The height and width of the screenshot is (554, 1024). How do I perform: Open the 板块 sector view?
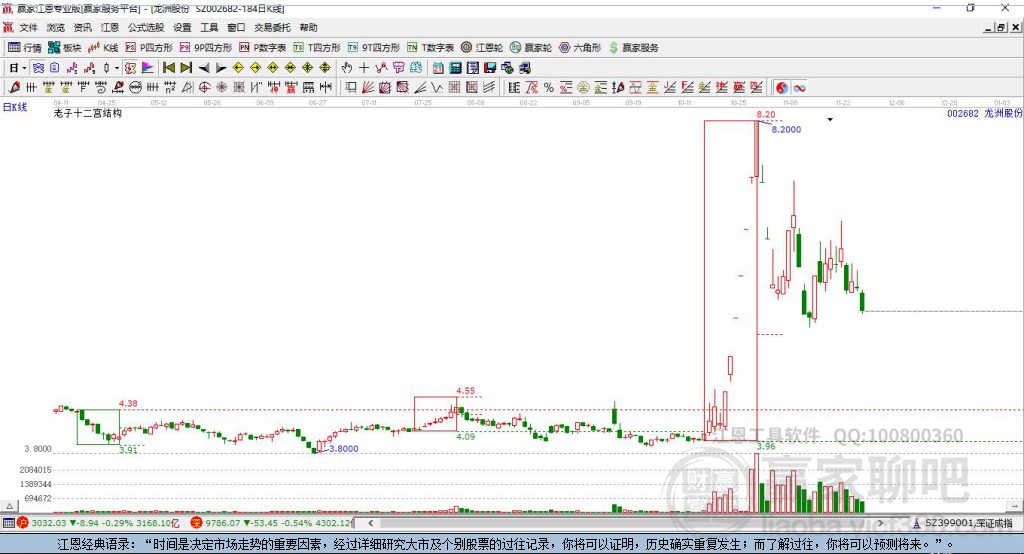[65, 48]
